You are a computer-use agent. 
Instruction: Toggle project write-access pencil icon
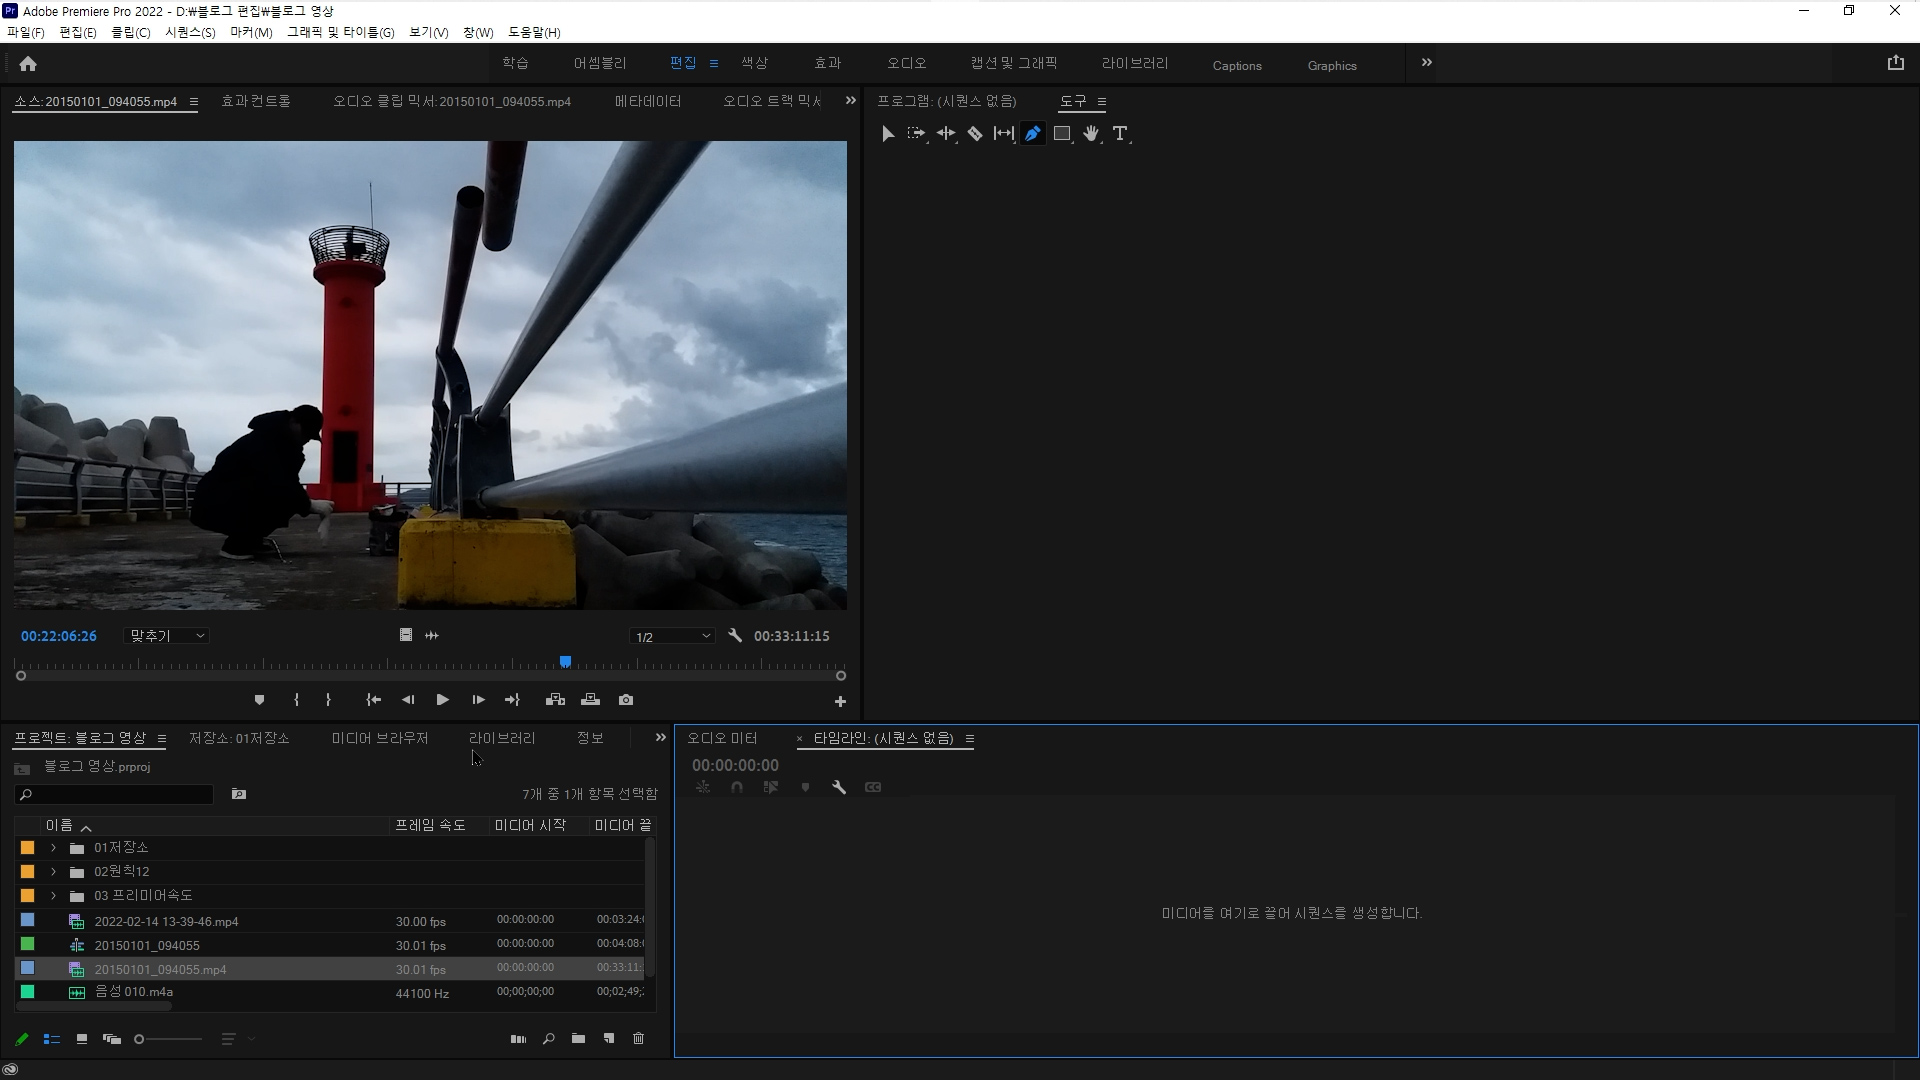click(x=22, y=1039)
